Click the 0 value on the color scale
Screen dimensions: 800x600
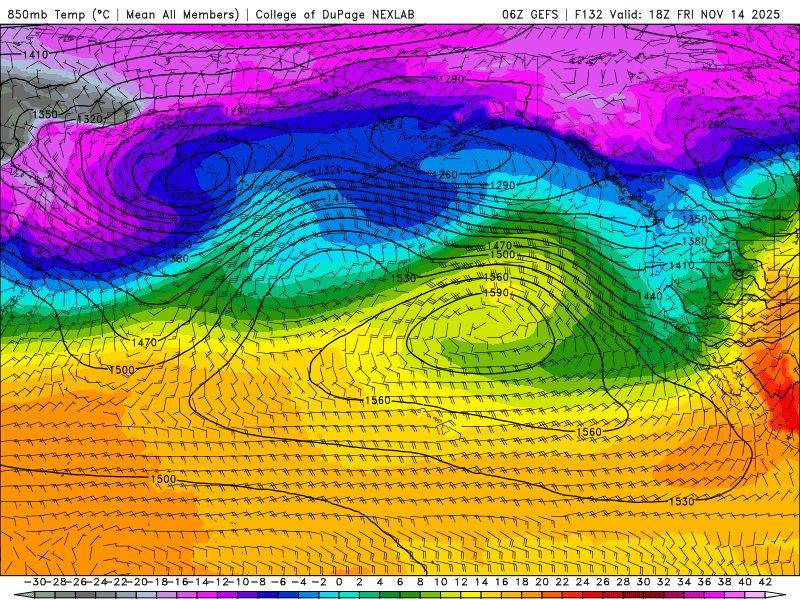pos(339,582)
